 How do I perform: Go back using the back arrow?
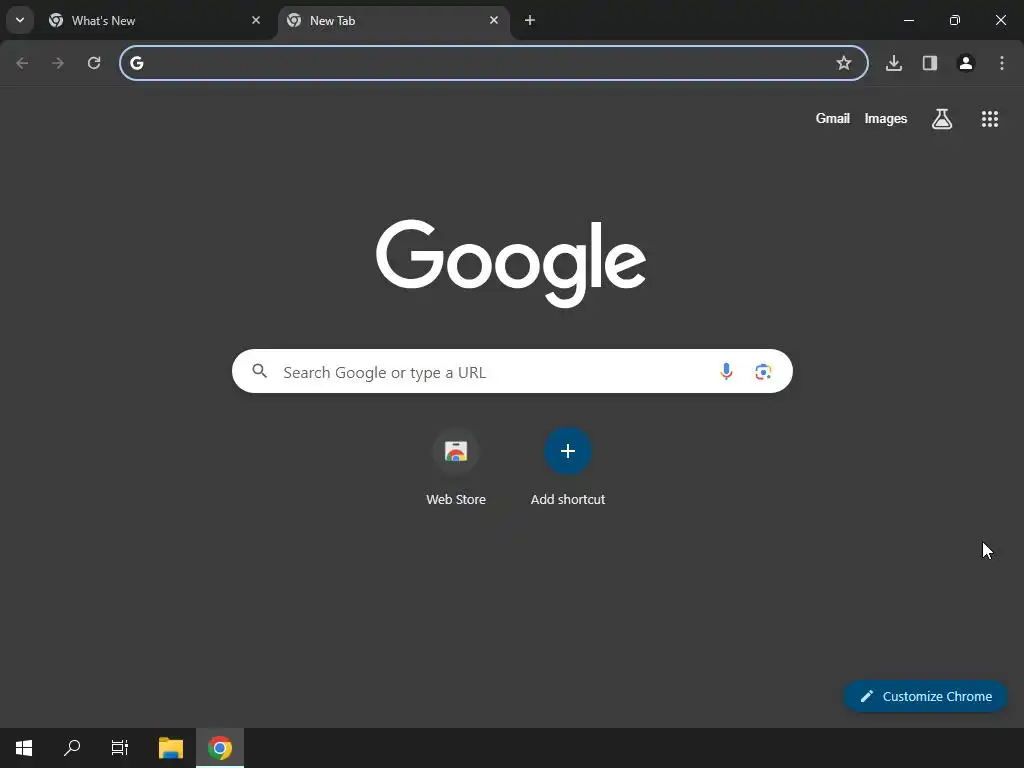point(22,63)
